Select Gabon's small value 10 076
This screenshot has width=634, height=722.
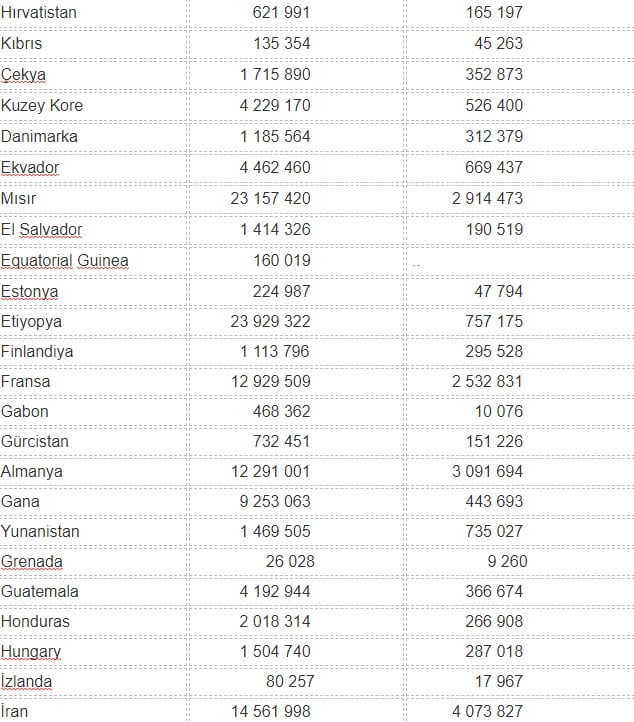click(499, 411)
